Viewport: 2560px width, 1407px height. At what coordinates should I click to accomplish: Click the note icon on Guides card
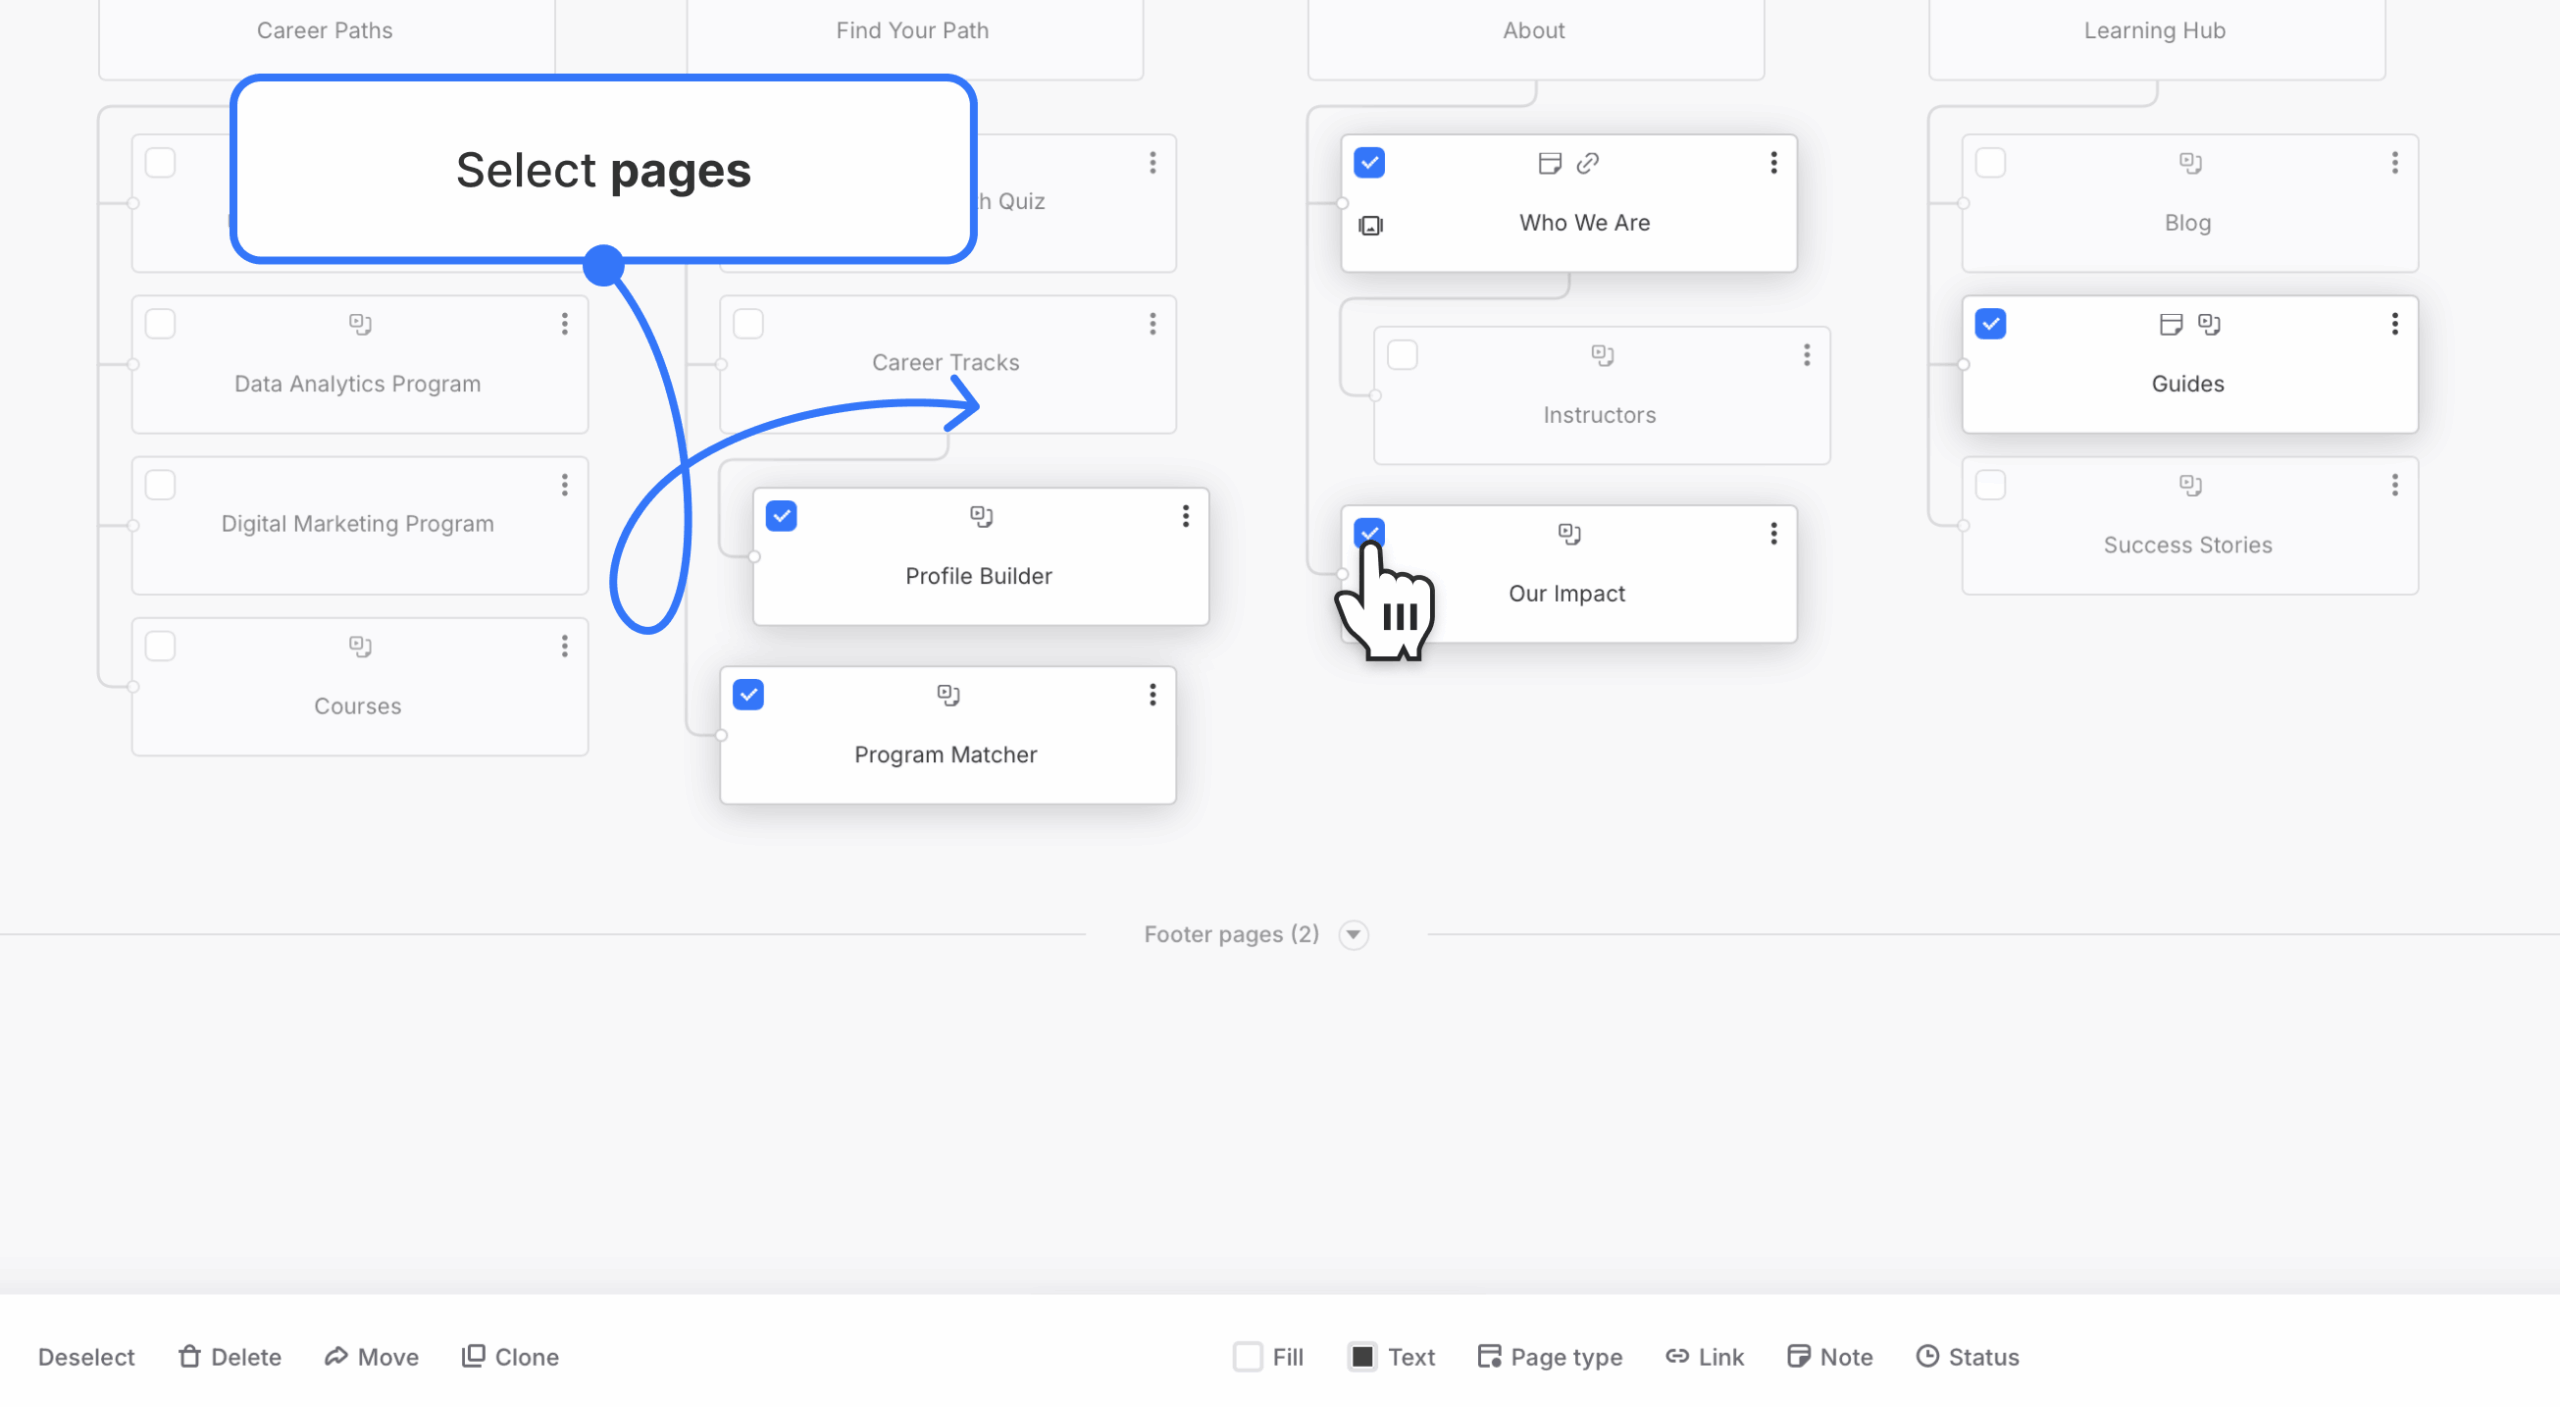[x=2170, y=324]
